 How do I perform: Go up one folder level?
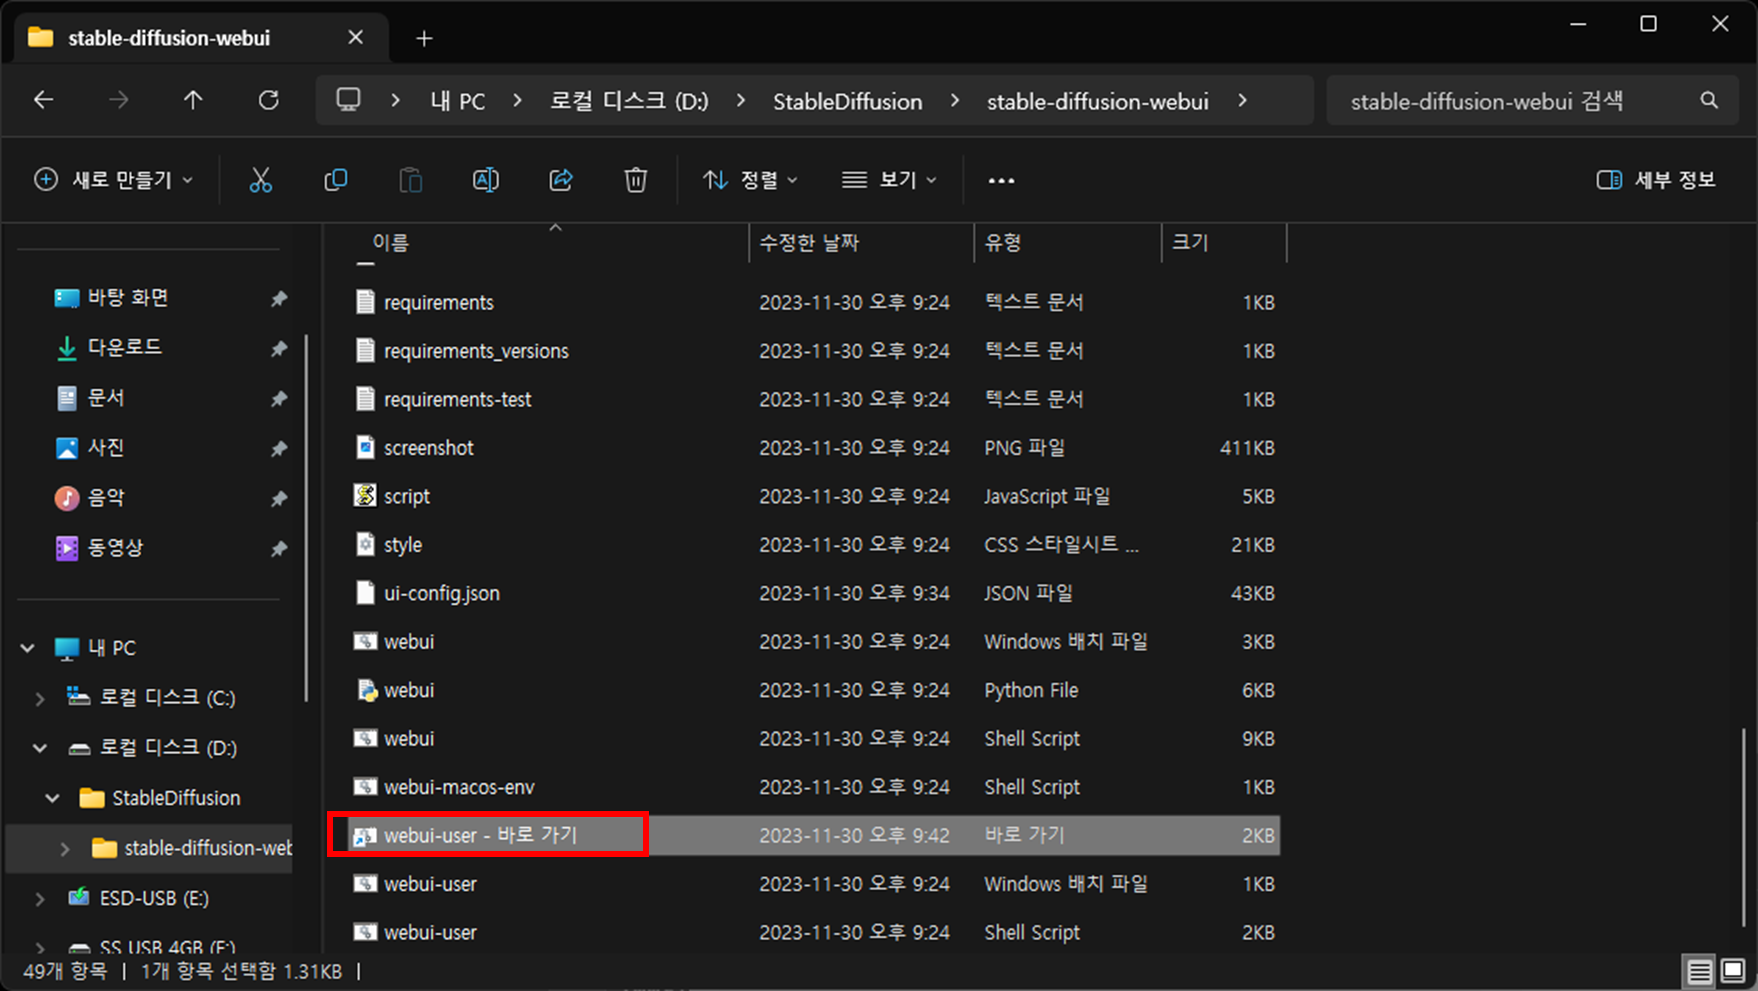coord(193,100)
